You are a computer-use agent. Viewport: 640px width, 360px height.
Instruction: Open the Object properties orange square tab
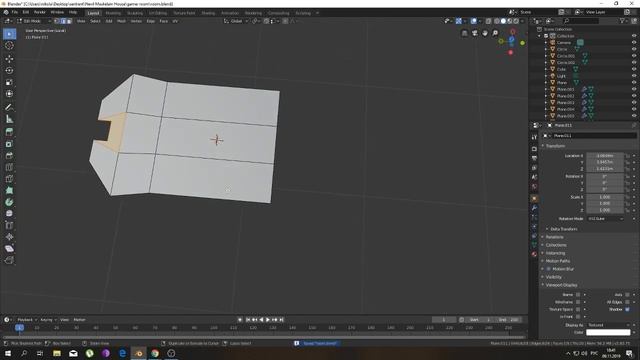[x=534, y=199]
